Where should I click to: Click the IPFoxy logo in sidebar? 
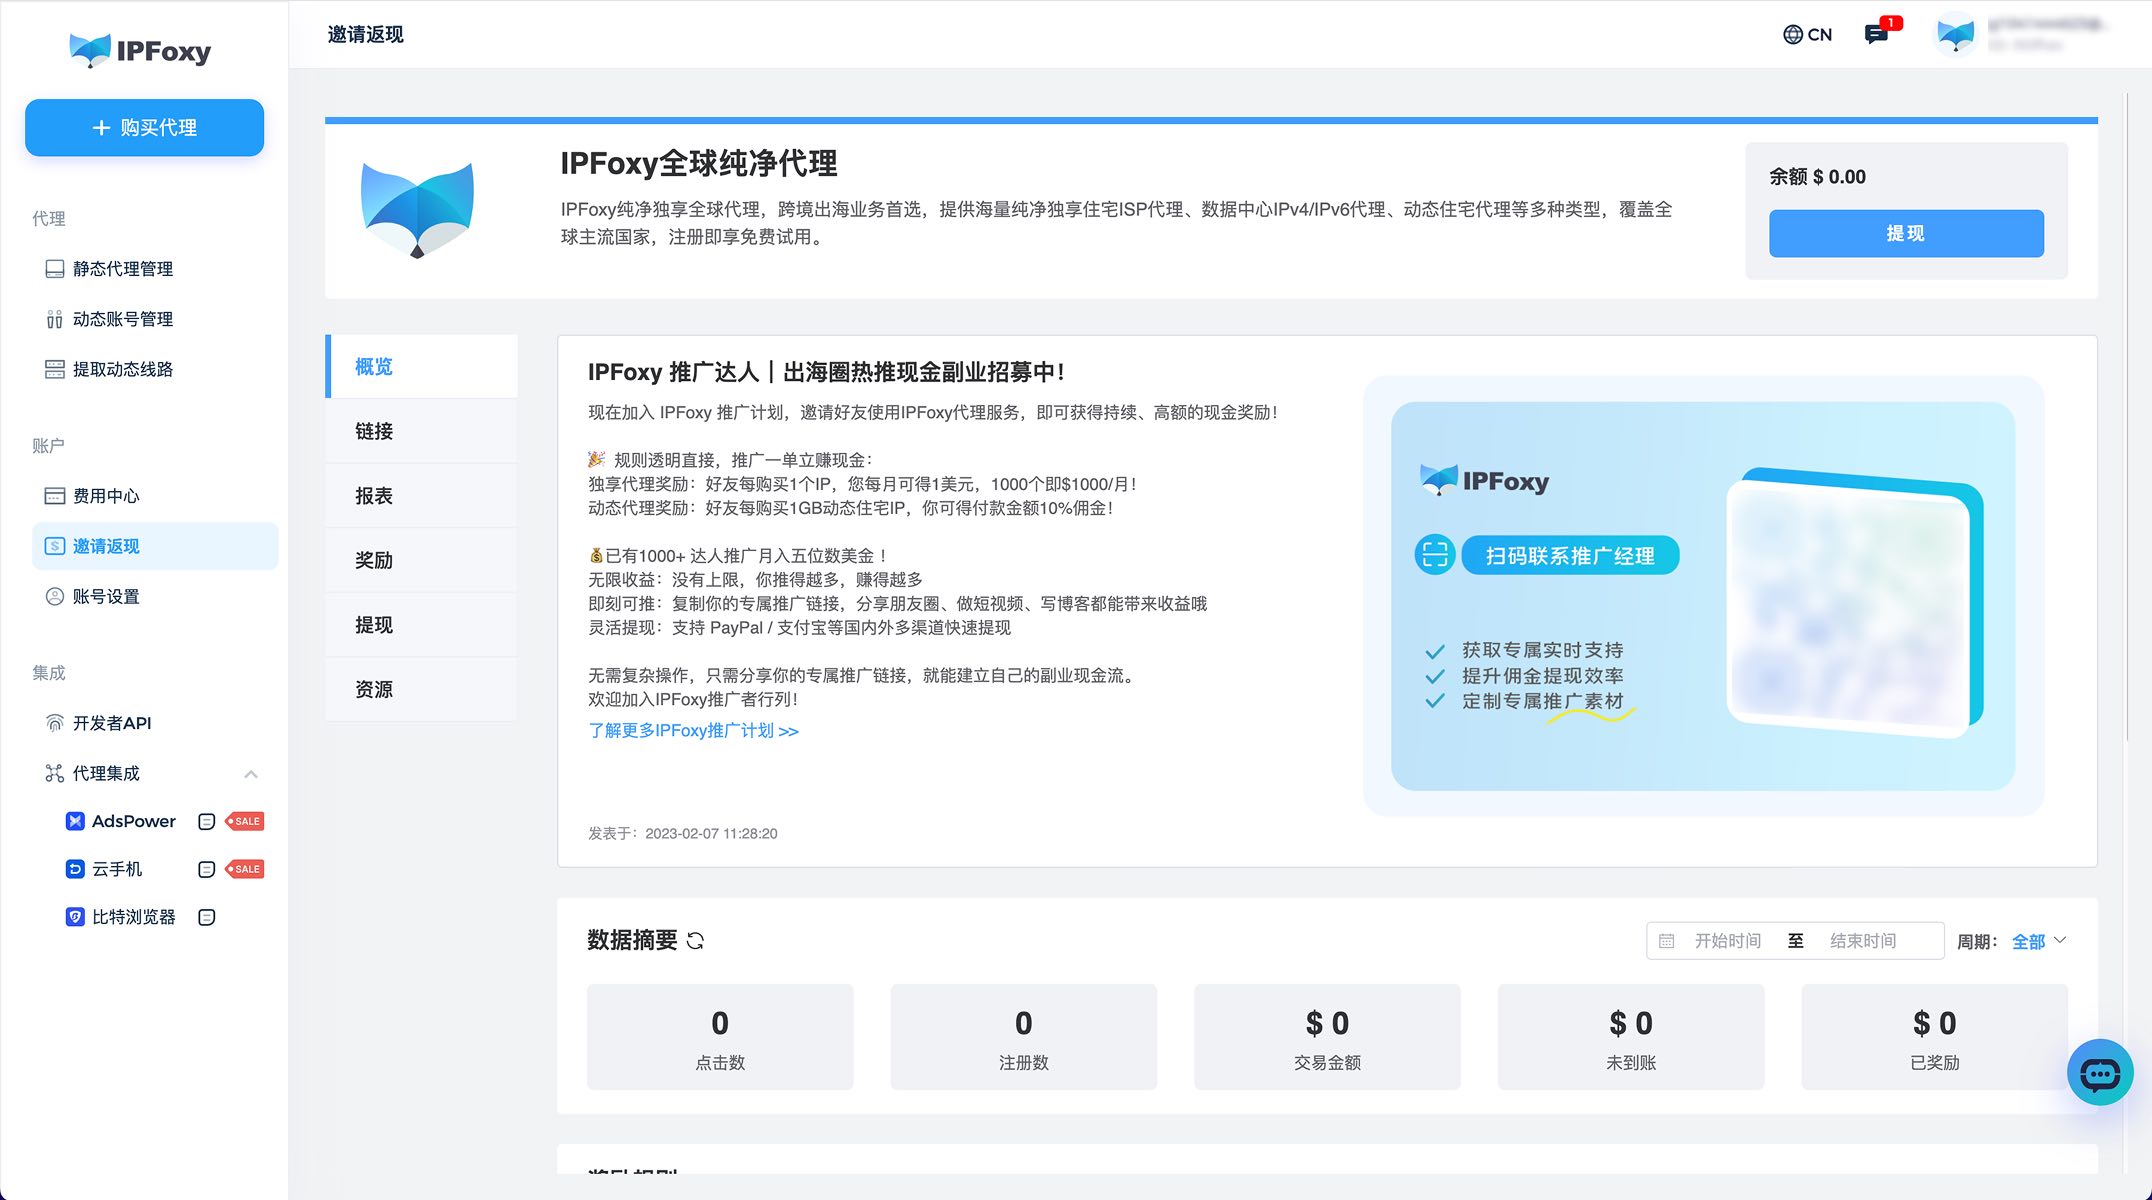[x=140, y=50]
